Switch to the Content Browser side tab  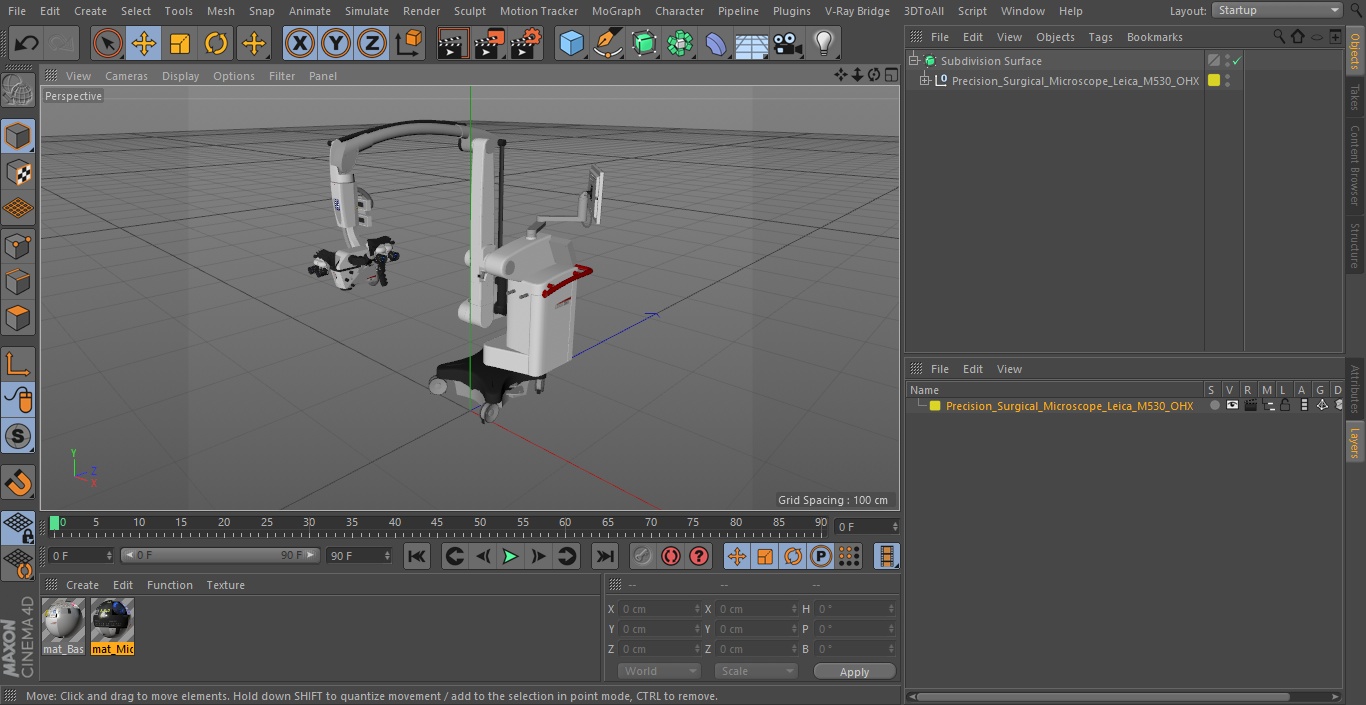[1355, 165]
